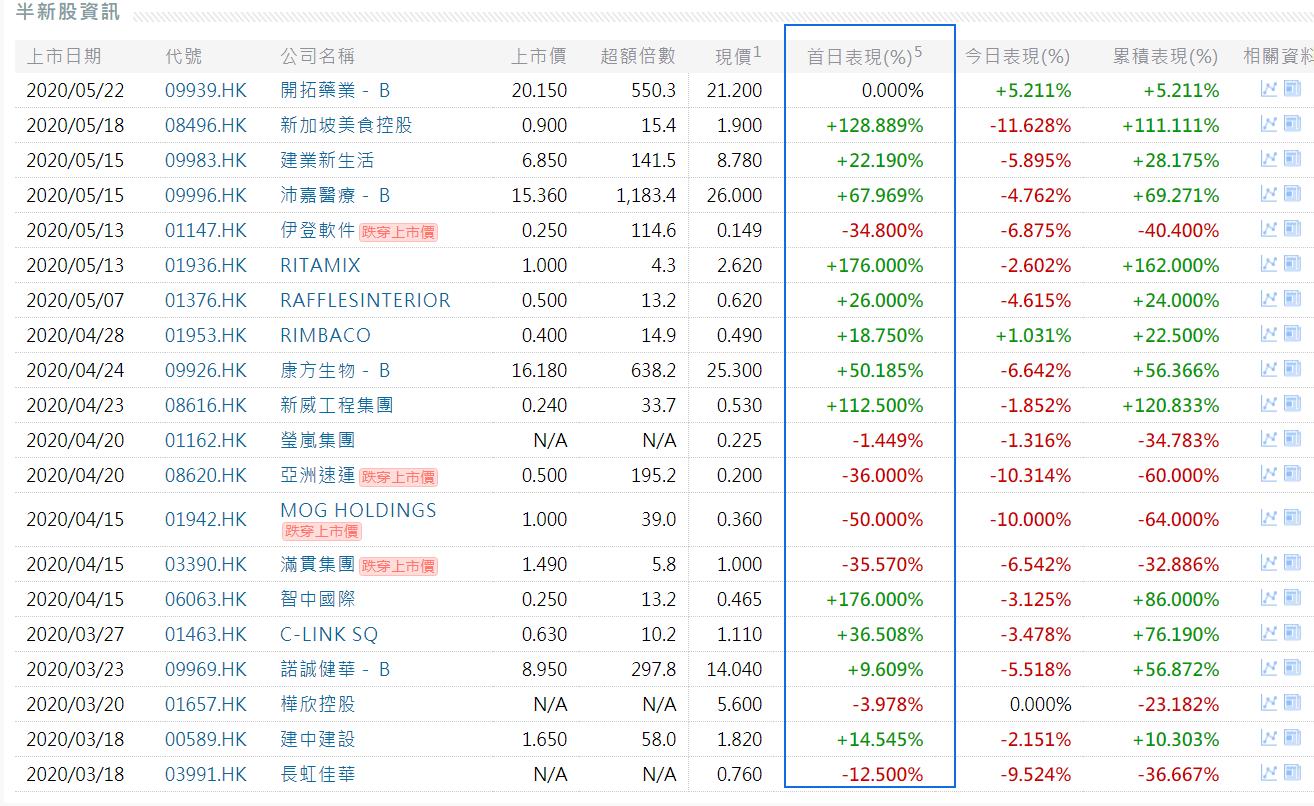Open the chart icon for 06063.HK row
Viewport: 1314px width, 806px height.
pos(1269,598)
